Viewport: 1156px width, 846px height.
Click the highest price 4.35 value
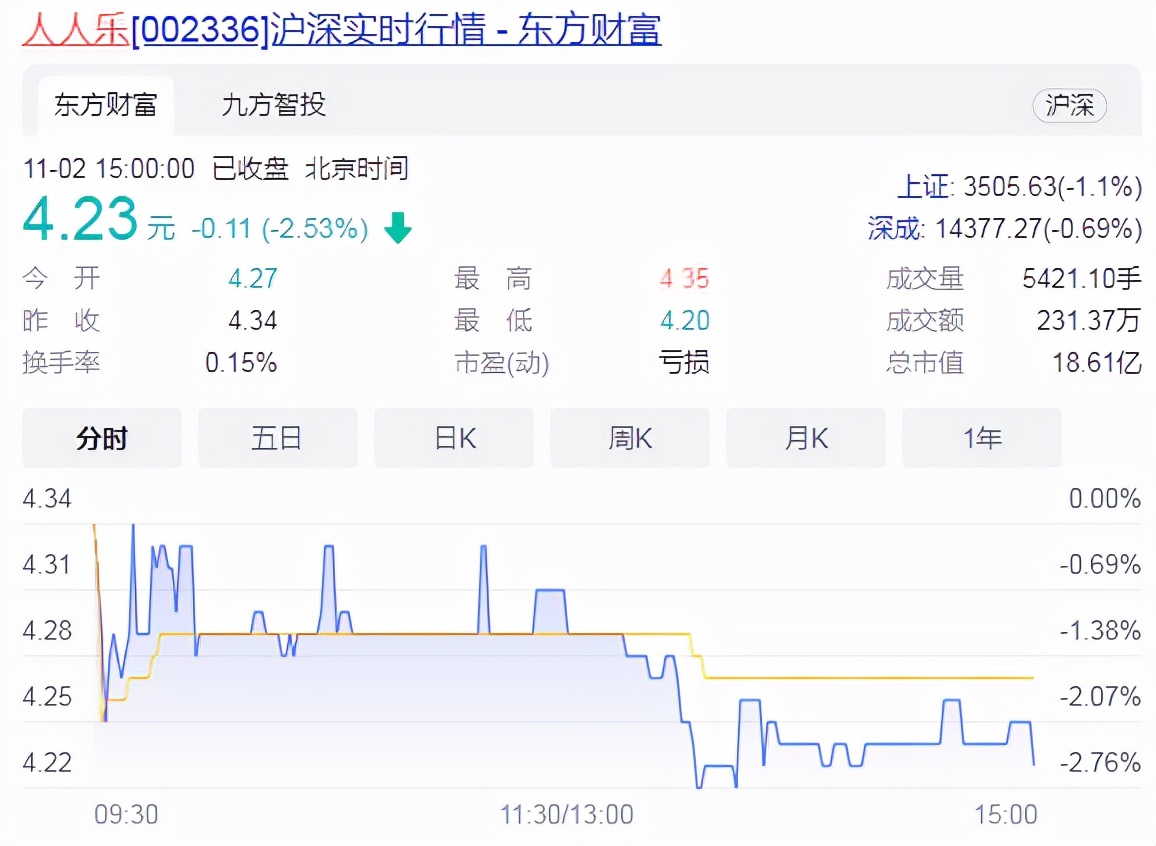click(684, 279)
